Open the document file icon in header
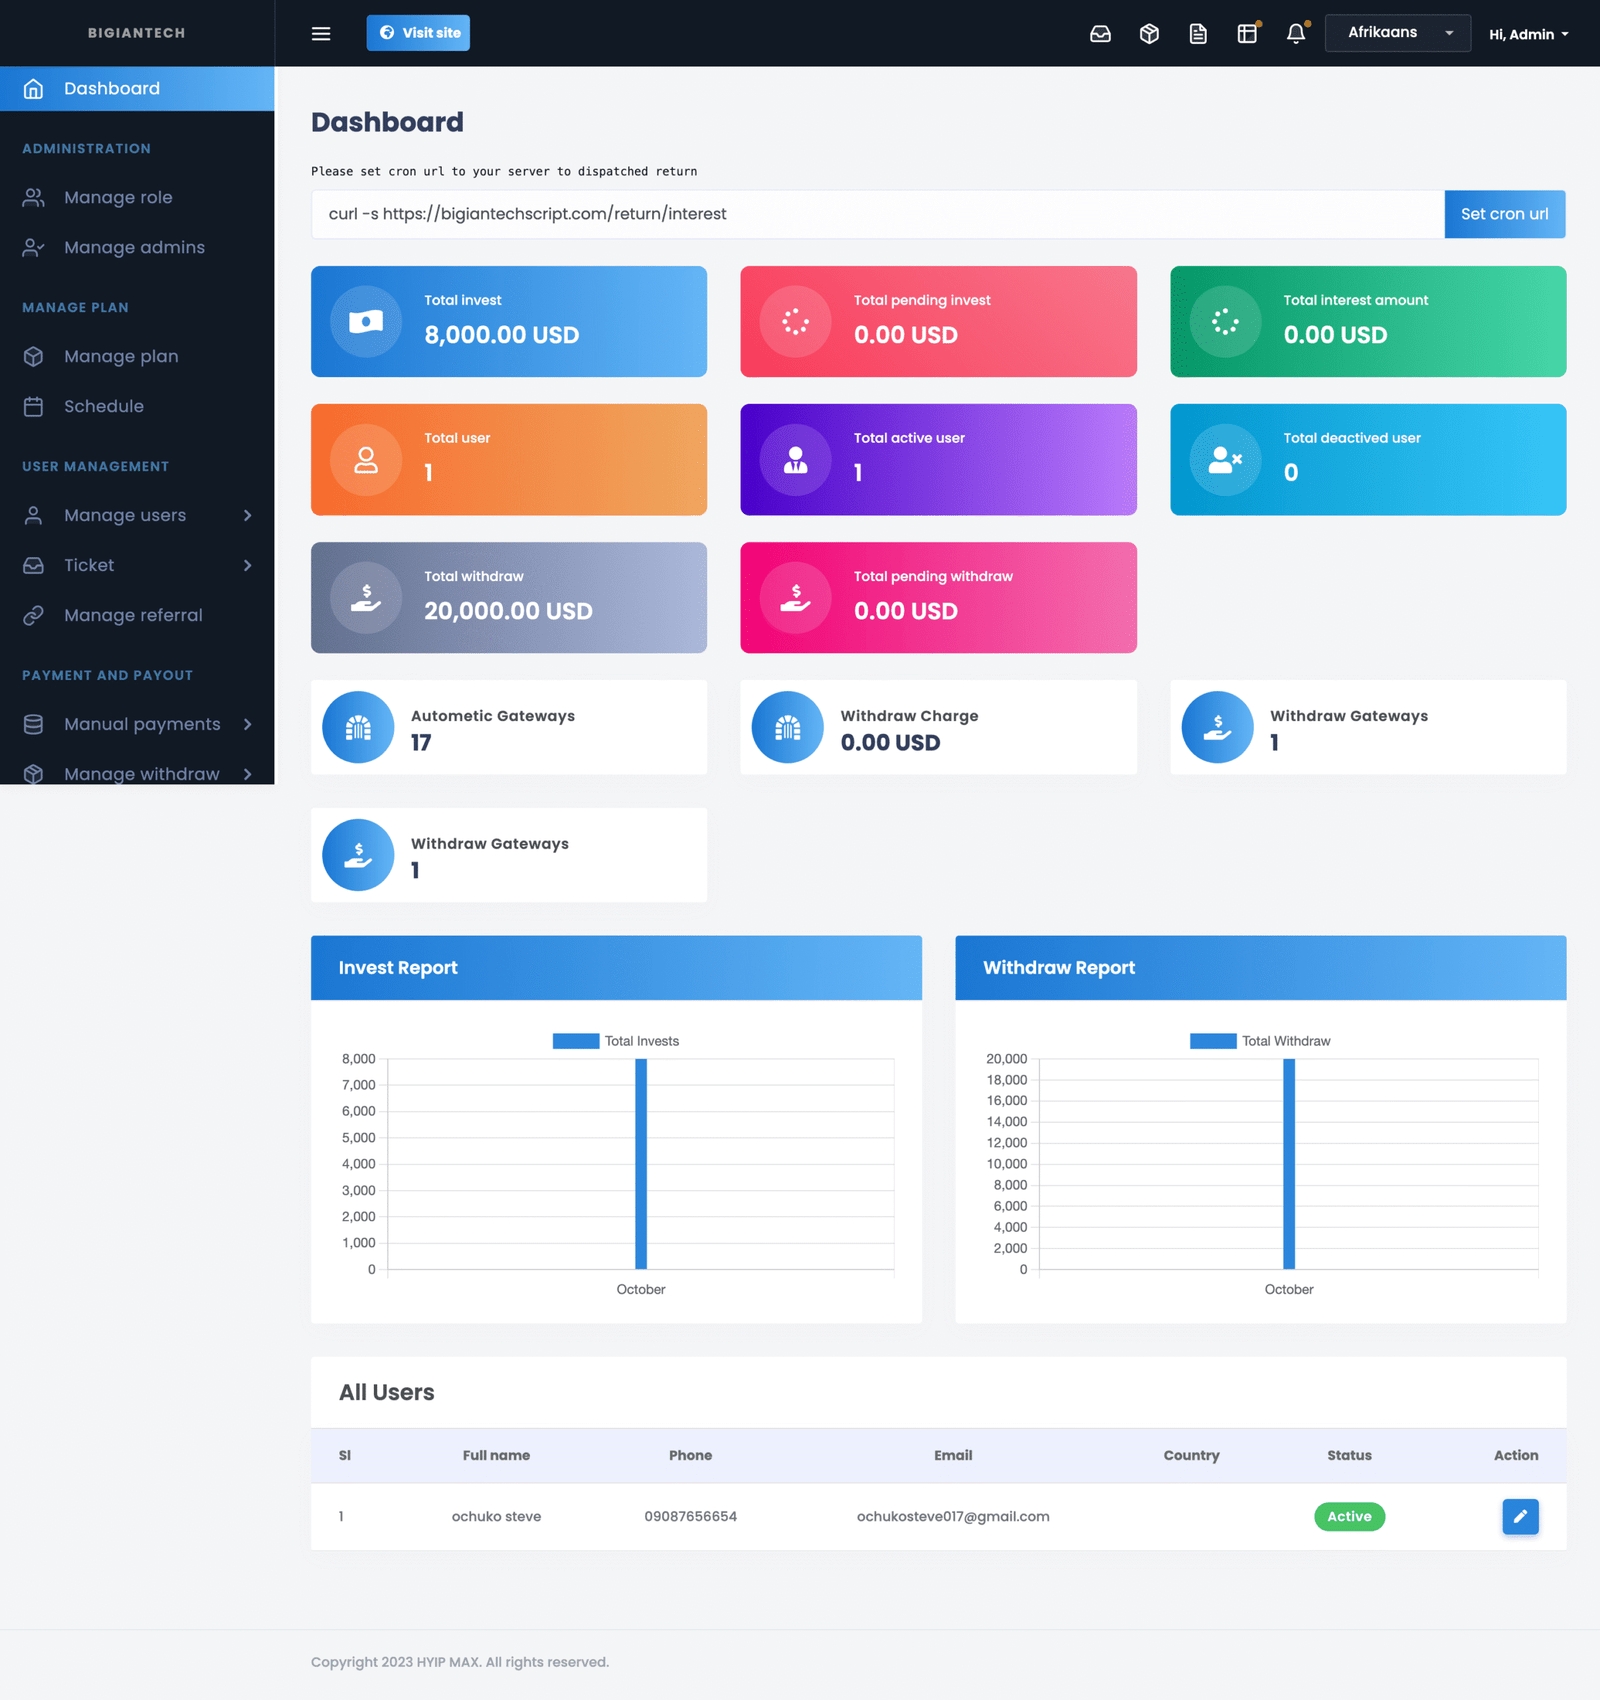1600x1700 pixels. [x=1198, y=34]
